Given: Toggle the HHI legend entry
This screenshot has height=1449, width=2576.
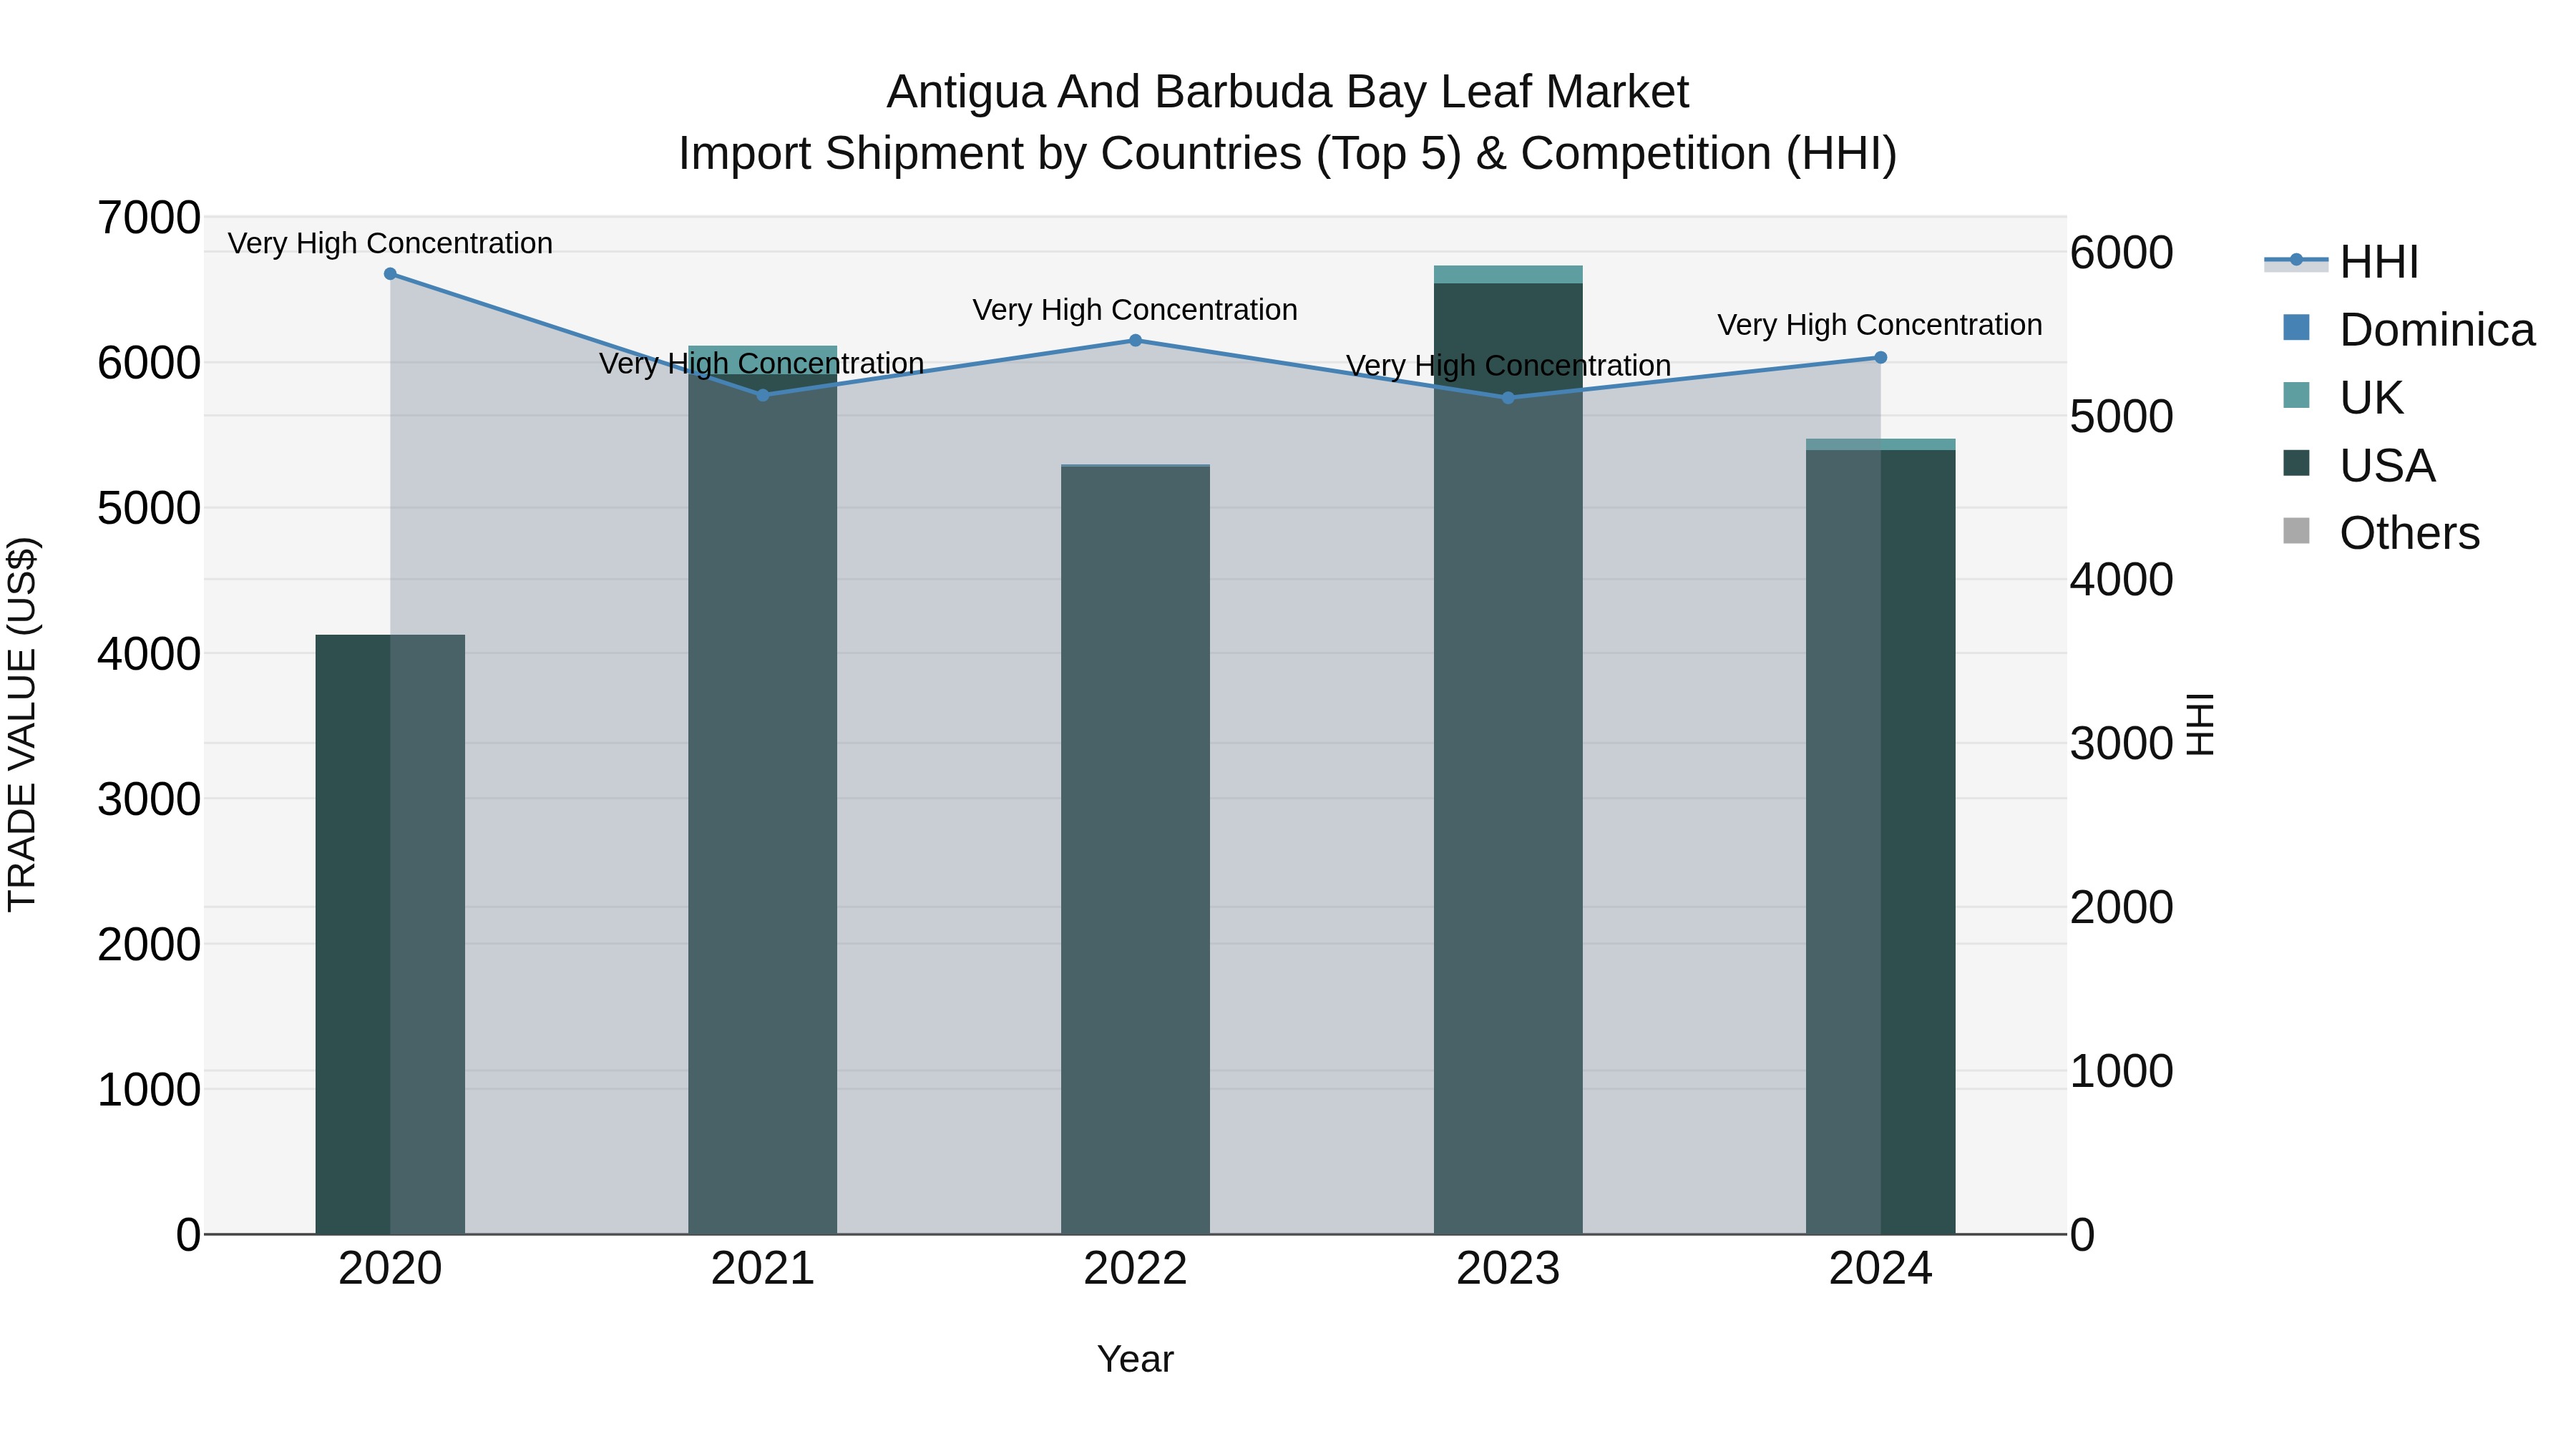Looking at the screenshot, I should point(2341,262).
